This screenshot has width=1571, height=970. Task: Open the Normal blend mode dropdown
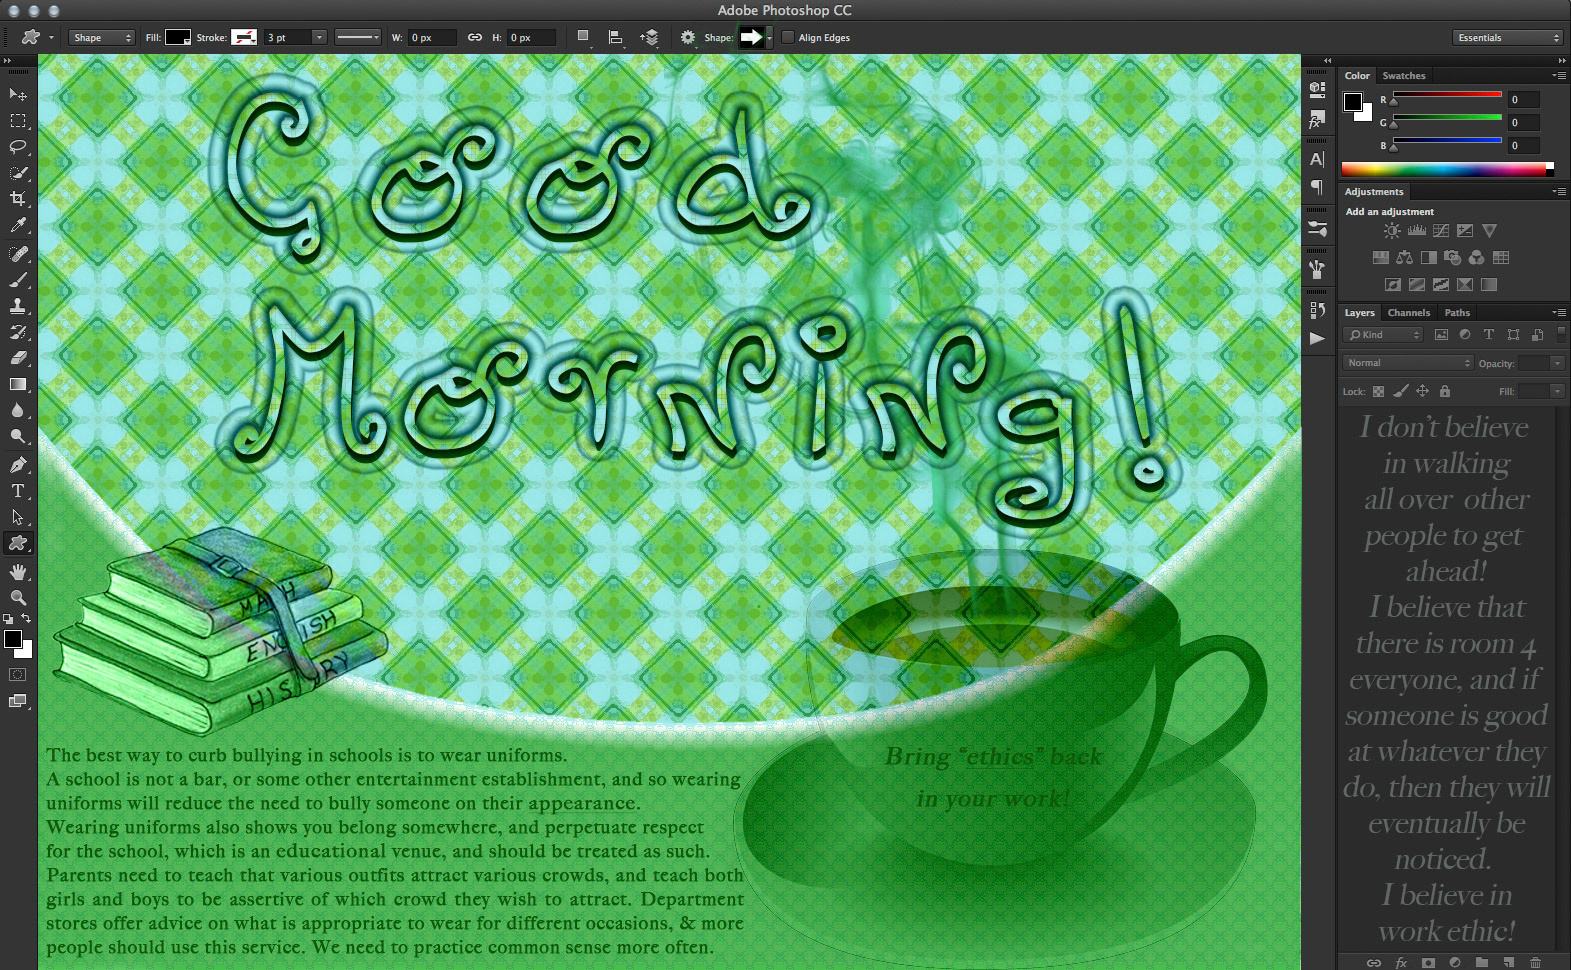(x=1408, y=363)
